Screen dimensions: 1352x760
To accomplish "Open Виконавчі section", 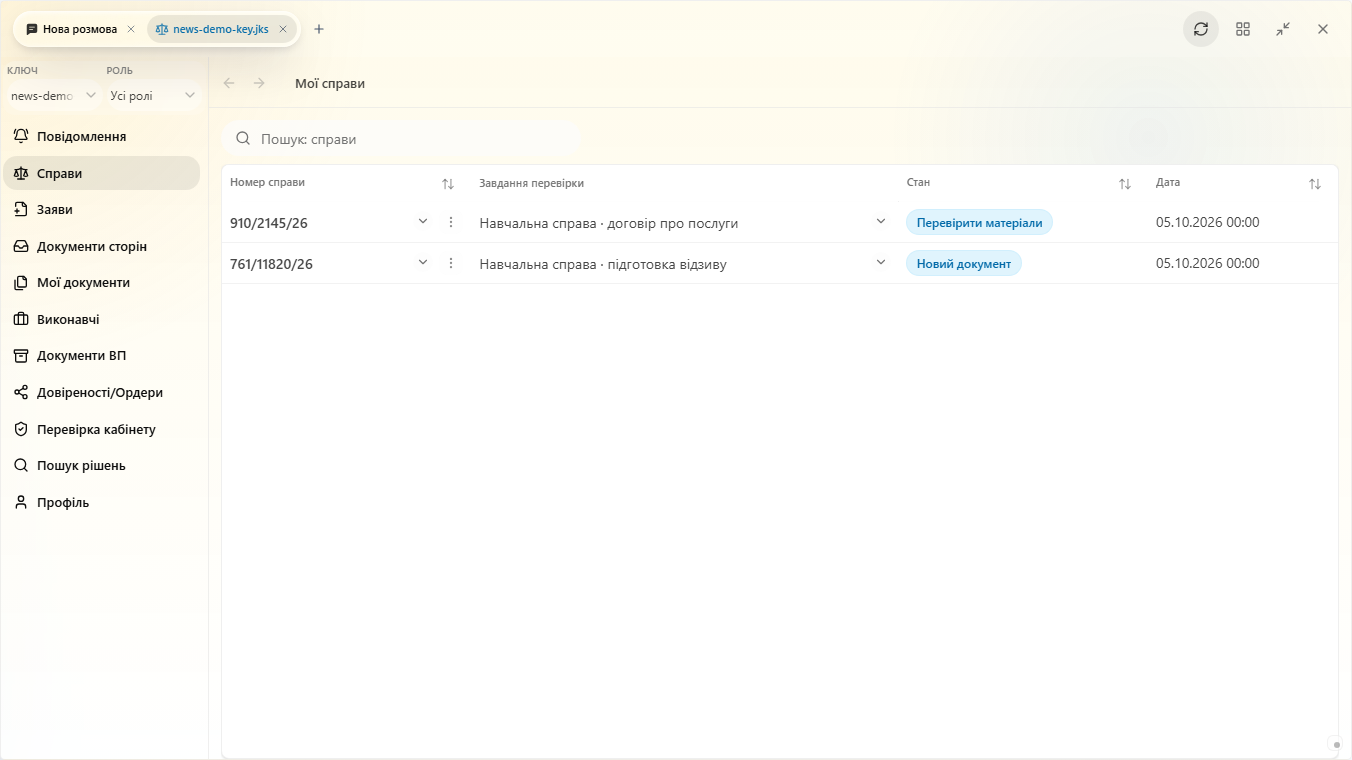I will [x=102, y=319].
